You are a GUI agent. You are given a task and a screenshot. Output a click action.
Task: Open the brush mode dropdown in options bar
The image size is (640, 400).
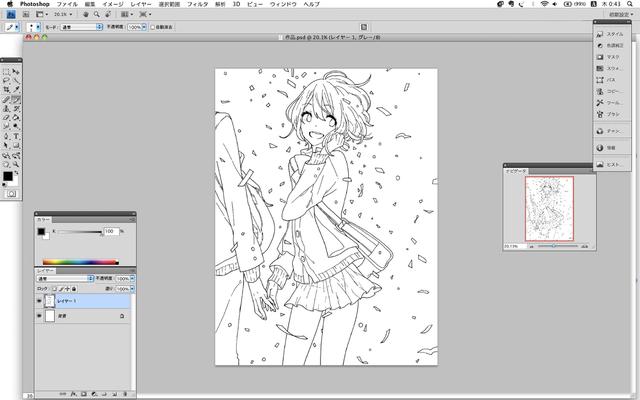82,27
